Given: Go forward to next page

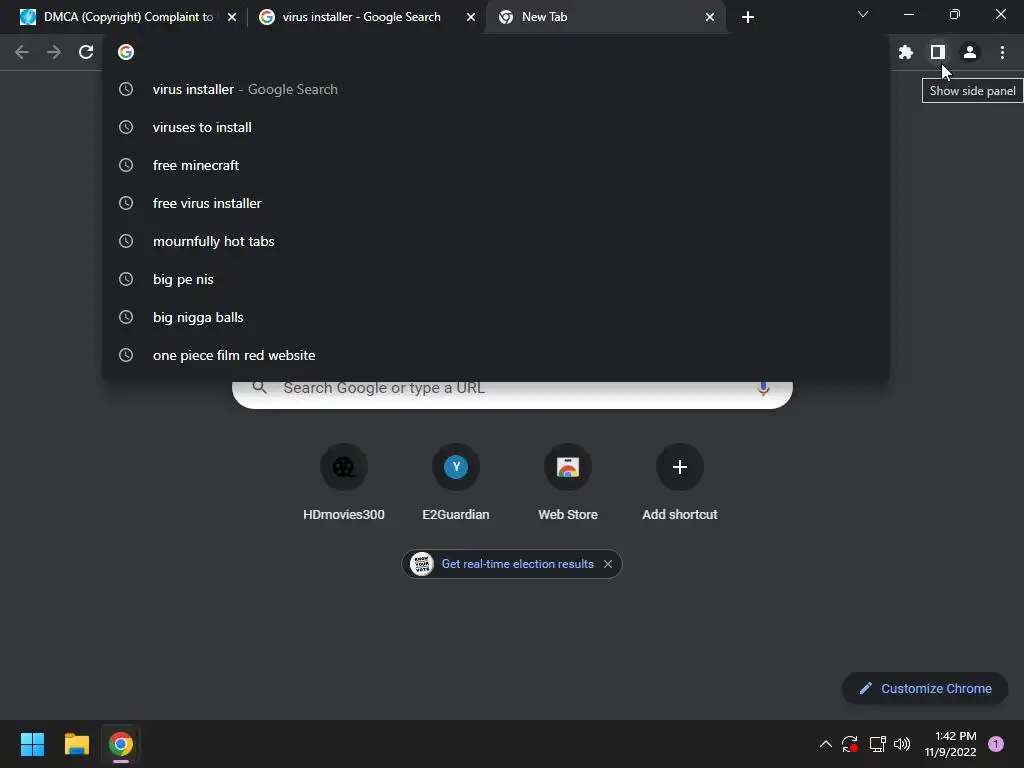Looking at the screenshot, I should (x=54, y=52).
